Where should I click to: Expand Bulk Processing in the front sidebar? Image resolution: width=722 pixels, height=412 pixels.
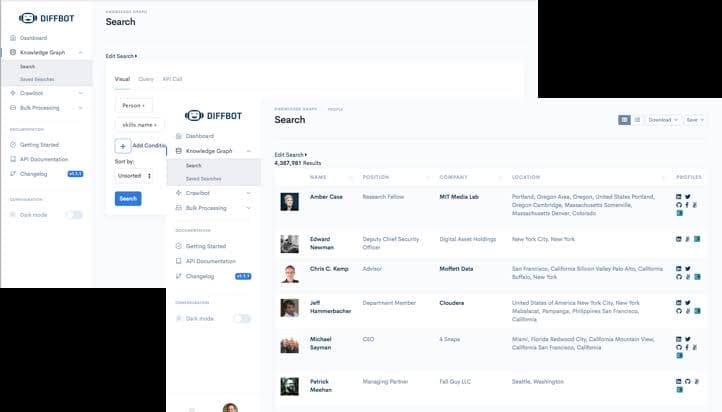pyautogui.click(x=214, y=208)
